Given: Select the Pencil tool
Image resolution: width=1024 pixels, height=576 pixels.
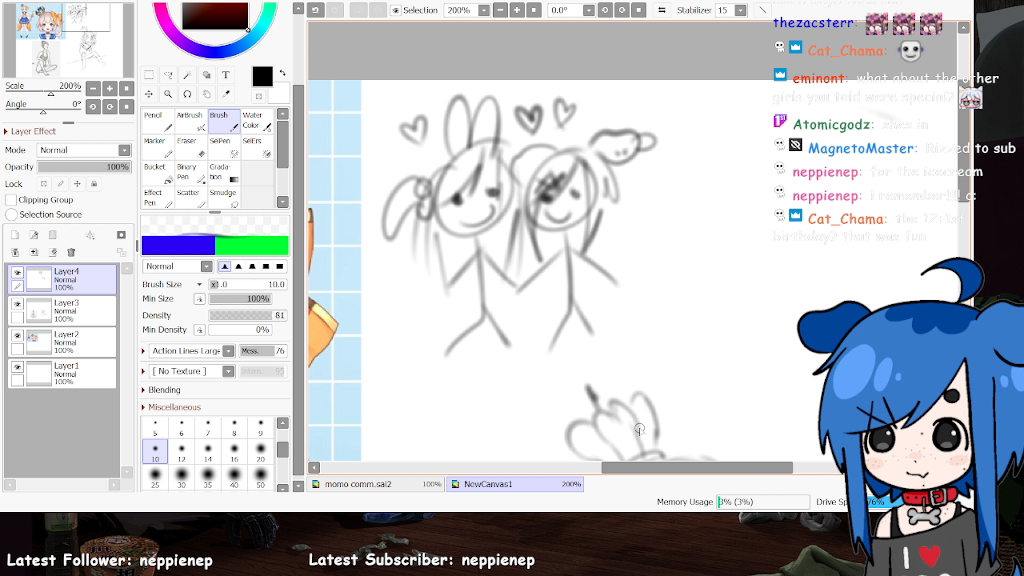Looking at the screenshot, I should pyautogui.click(x=156, y=120).
